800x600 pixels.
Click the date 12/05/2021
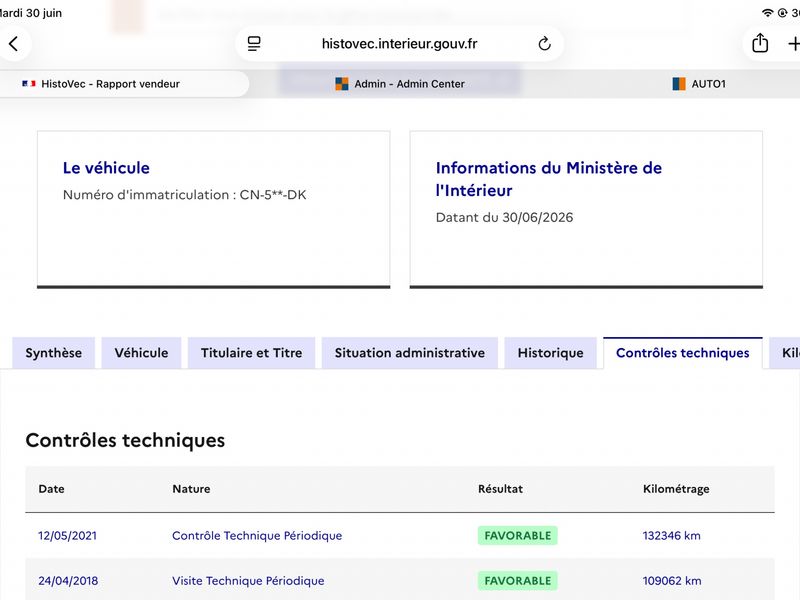point(67,536)
